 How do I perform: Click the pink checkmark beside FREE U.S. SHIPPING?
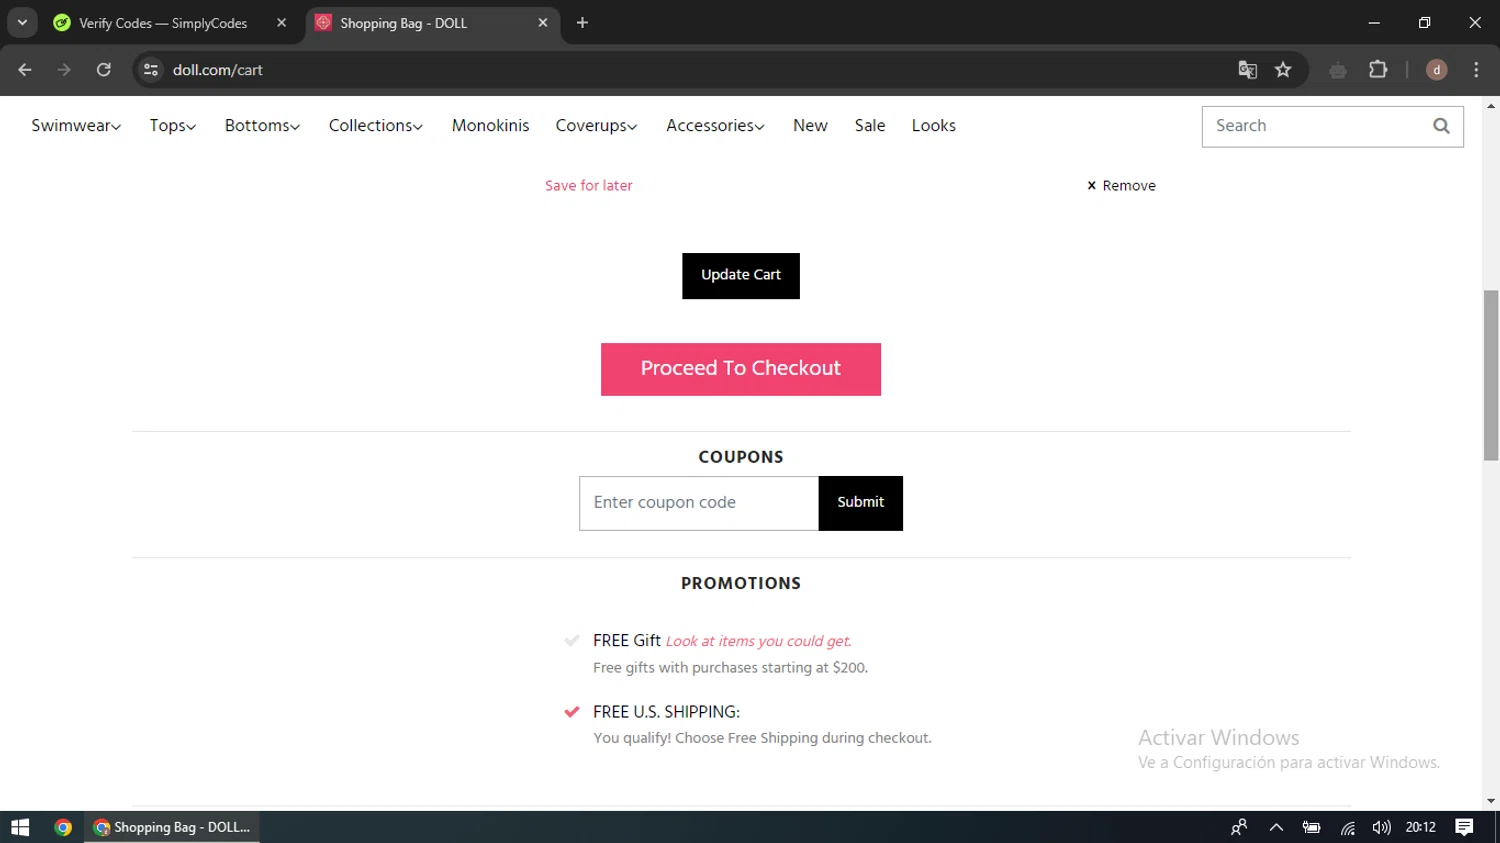coord(572,712)
